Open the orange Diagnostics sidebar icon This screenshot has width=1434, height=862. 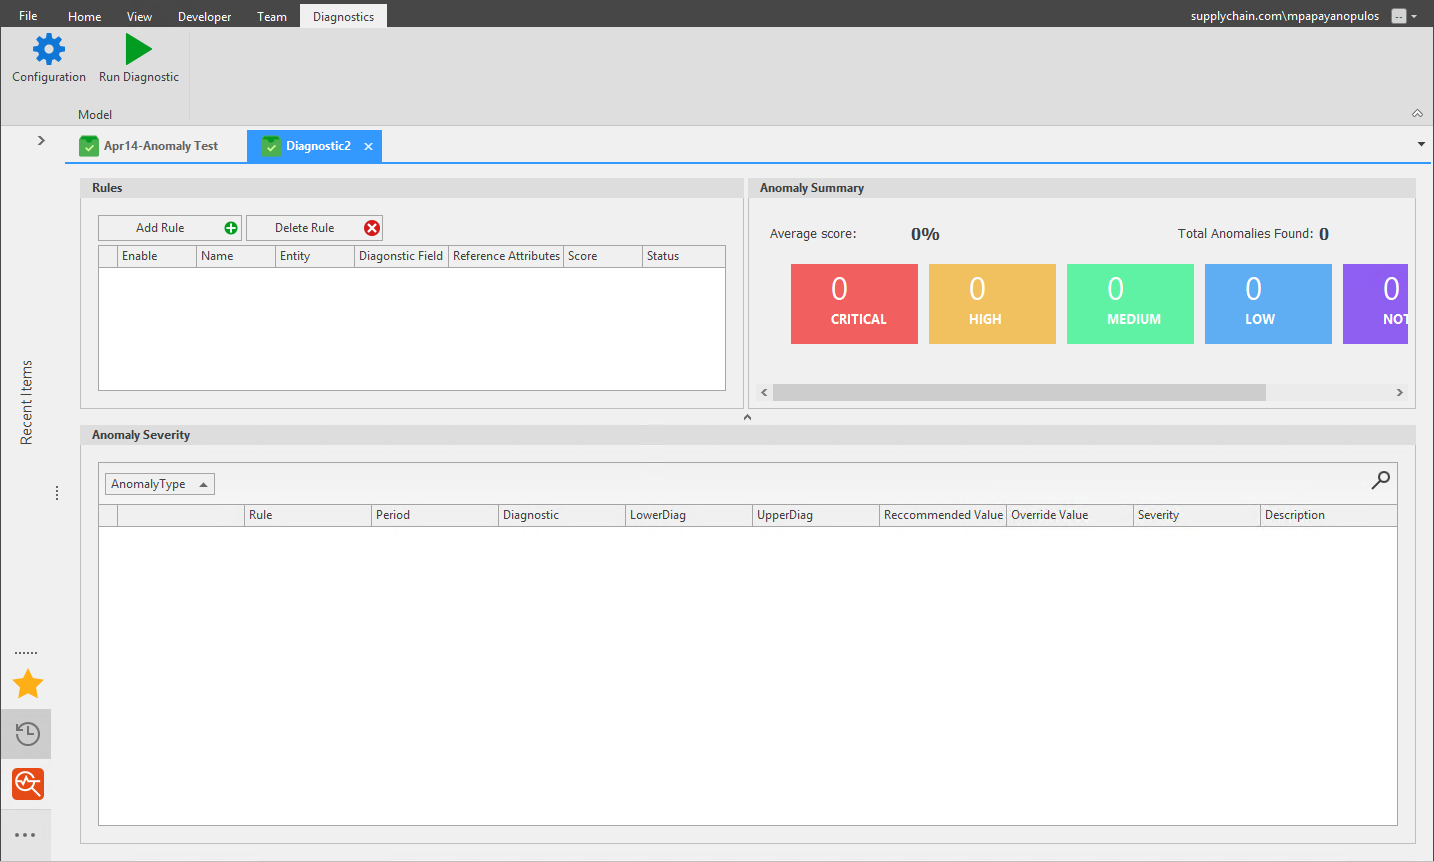tap(28, 784)
